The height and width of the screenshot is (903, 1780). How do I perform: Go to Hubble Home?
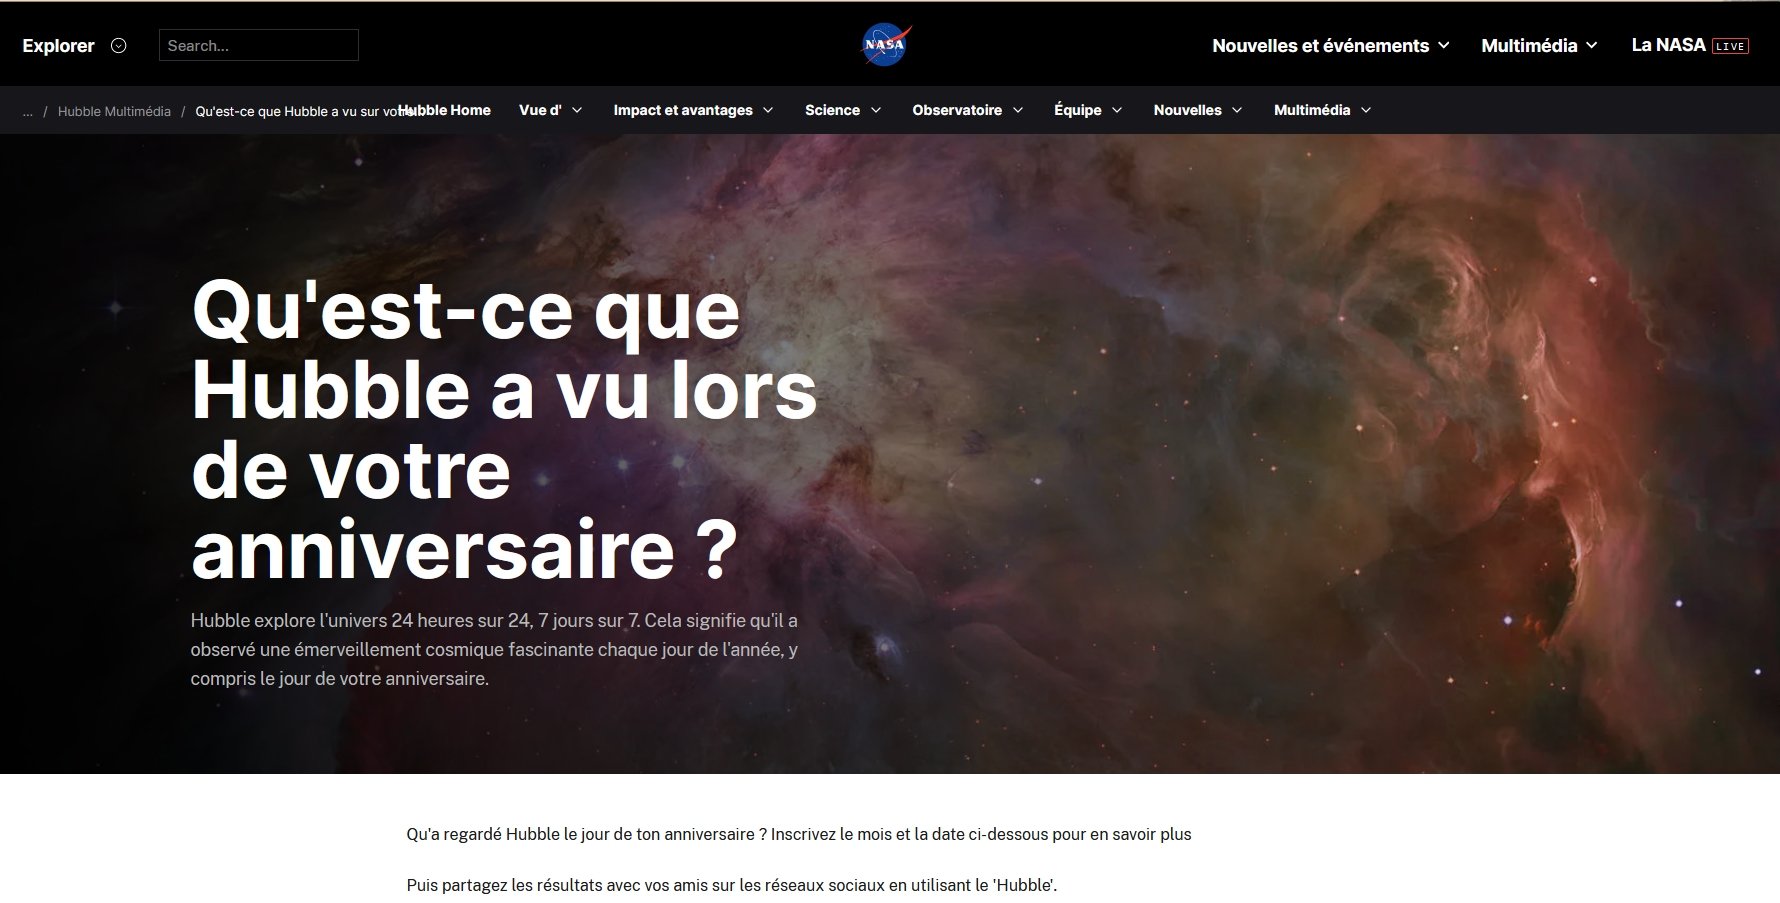[x=450, y=110]
